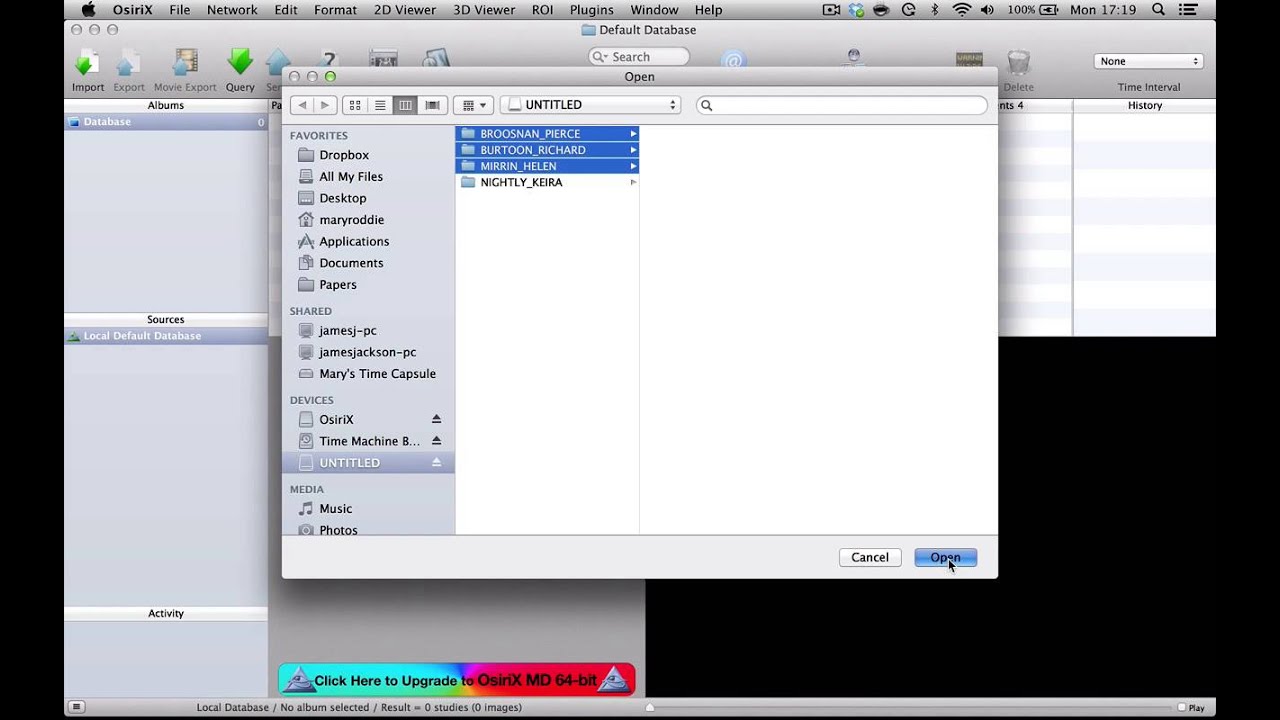Open the OsiriX application menu
The image size is (1280, 720).
[132, 10]
